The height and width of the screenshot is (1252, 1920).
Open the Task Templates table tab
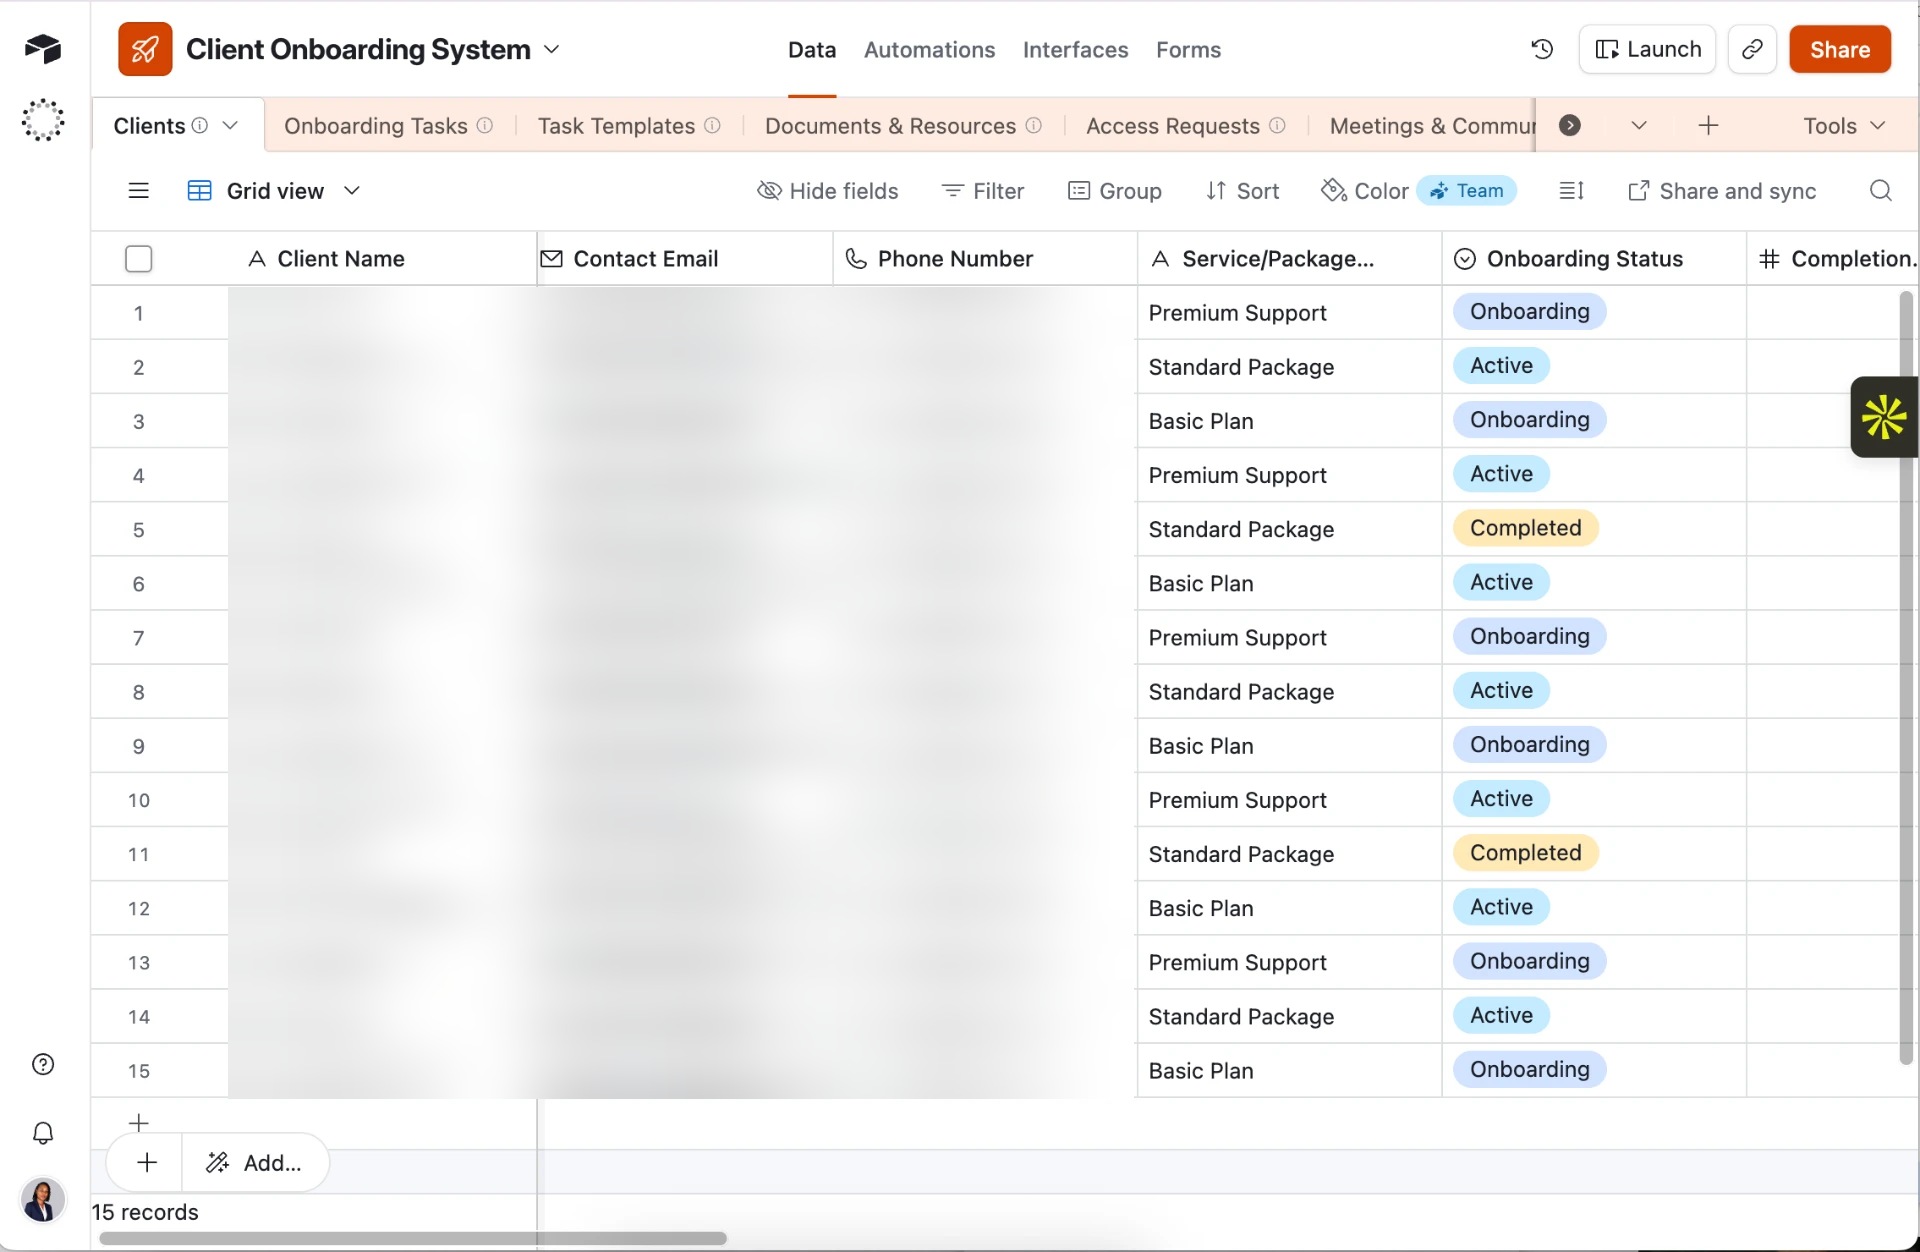[628, 125]
